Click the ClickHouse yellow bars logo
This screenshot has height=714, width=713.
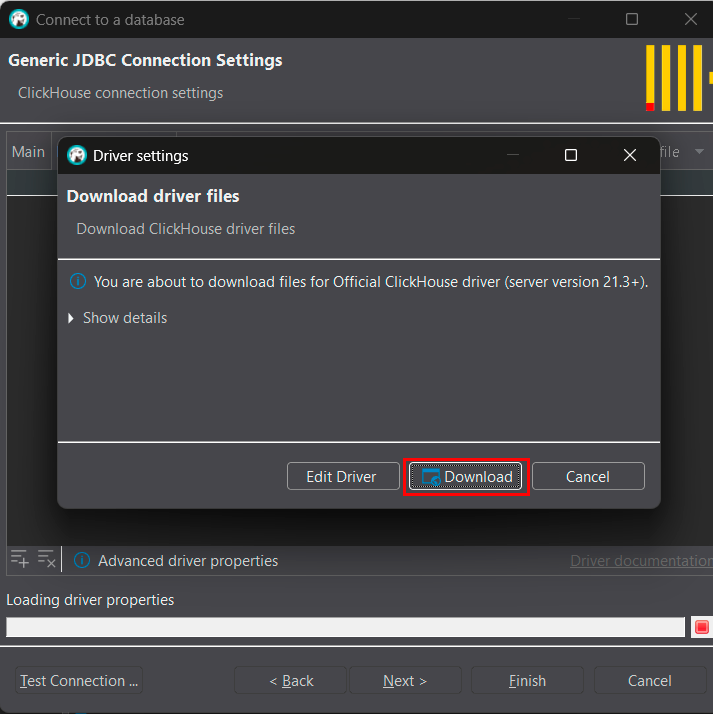pyautogui.click(x=678, y=78)
